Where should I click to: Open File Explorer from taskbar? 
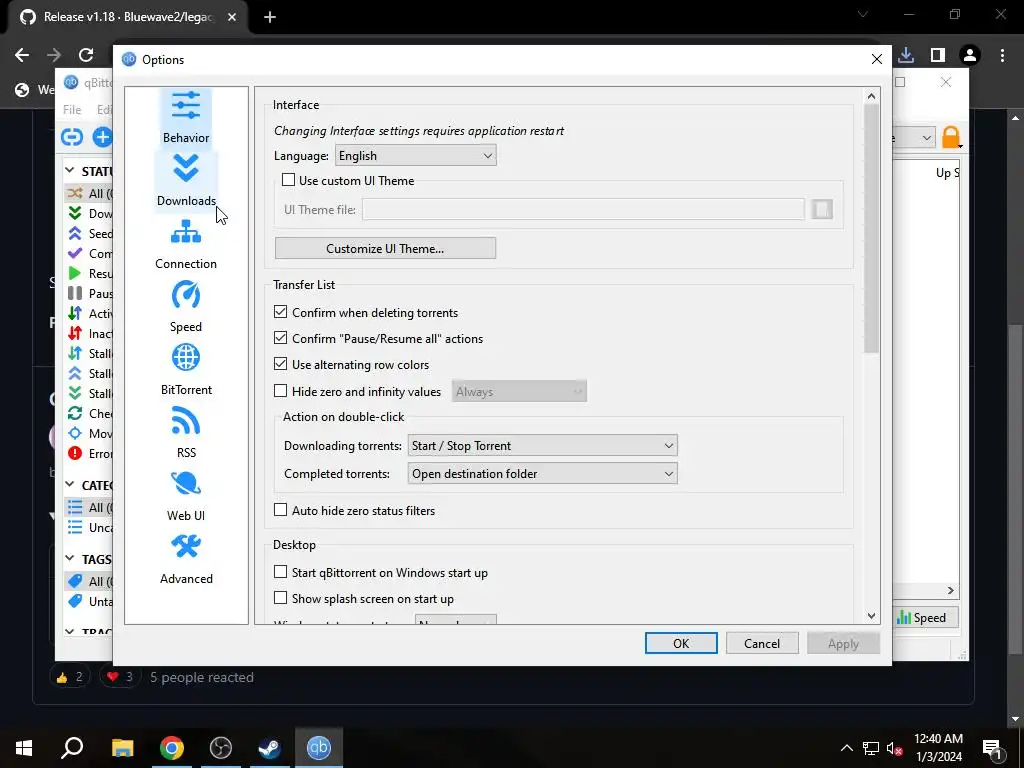[x=122, y=748]
